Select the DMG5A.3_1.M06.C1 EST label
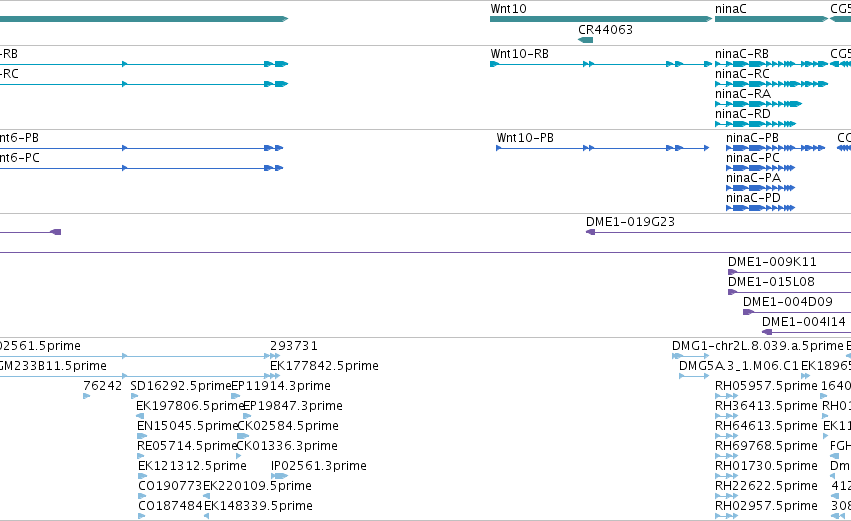This screenshot has height=521, width=851. point(739,366)
